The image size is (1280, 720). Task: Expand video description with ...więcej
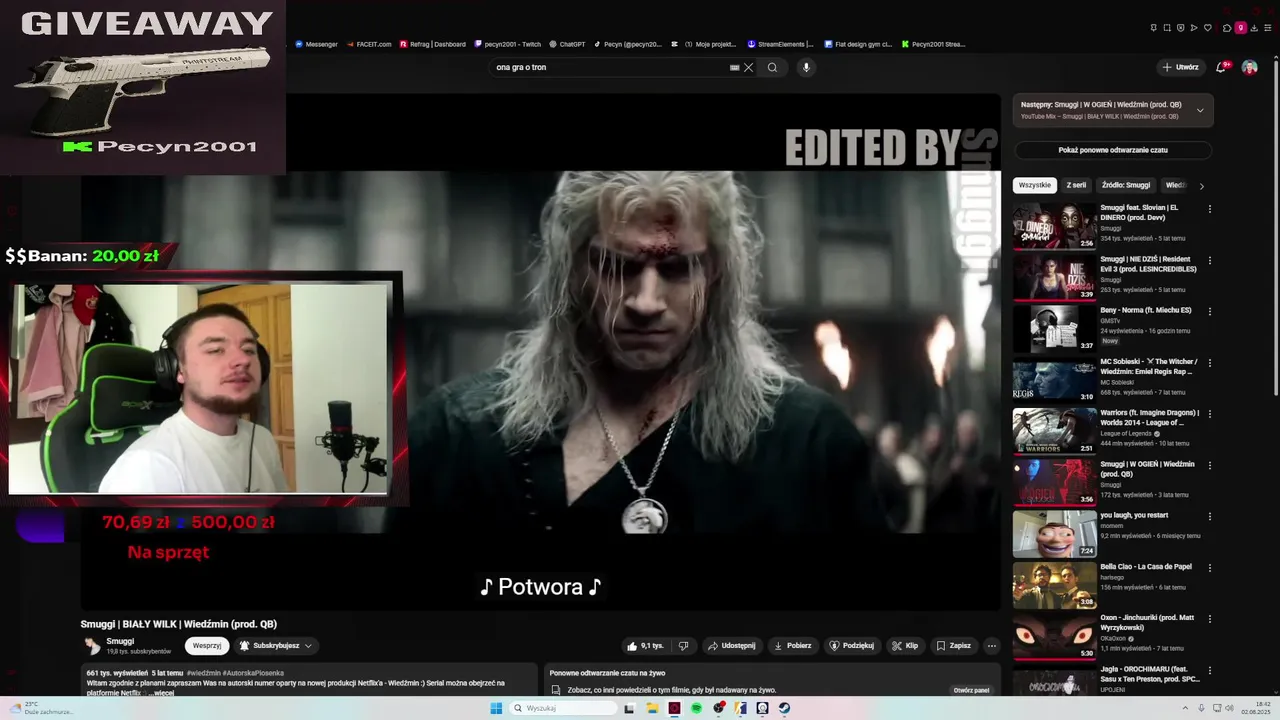point(162,692)
